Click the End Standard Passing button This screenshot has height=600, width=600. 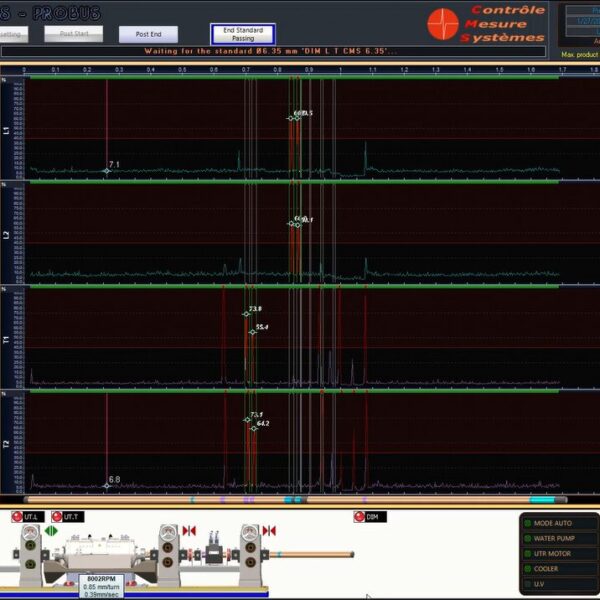pos(243,34)
